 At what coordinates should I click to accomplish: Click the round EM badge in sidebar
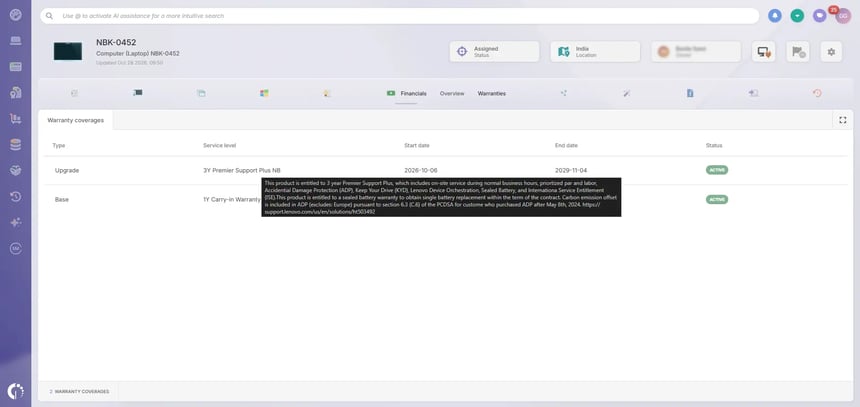click(15, 248)
